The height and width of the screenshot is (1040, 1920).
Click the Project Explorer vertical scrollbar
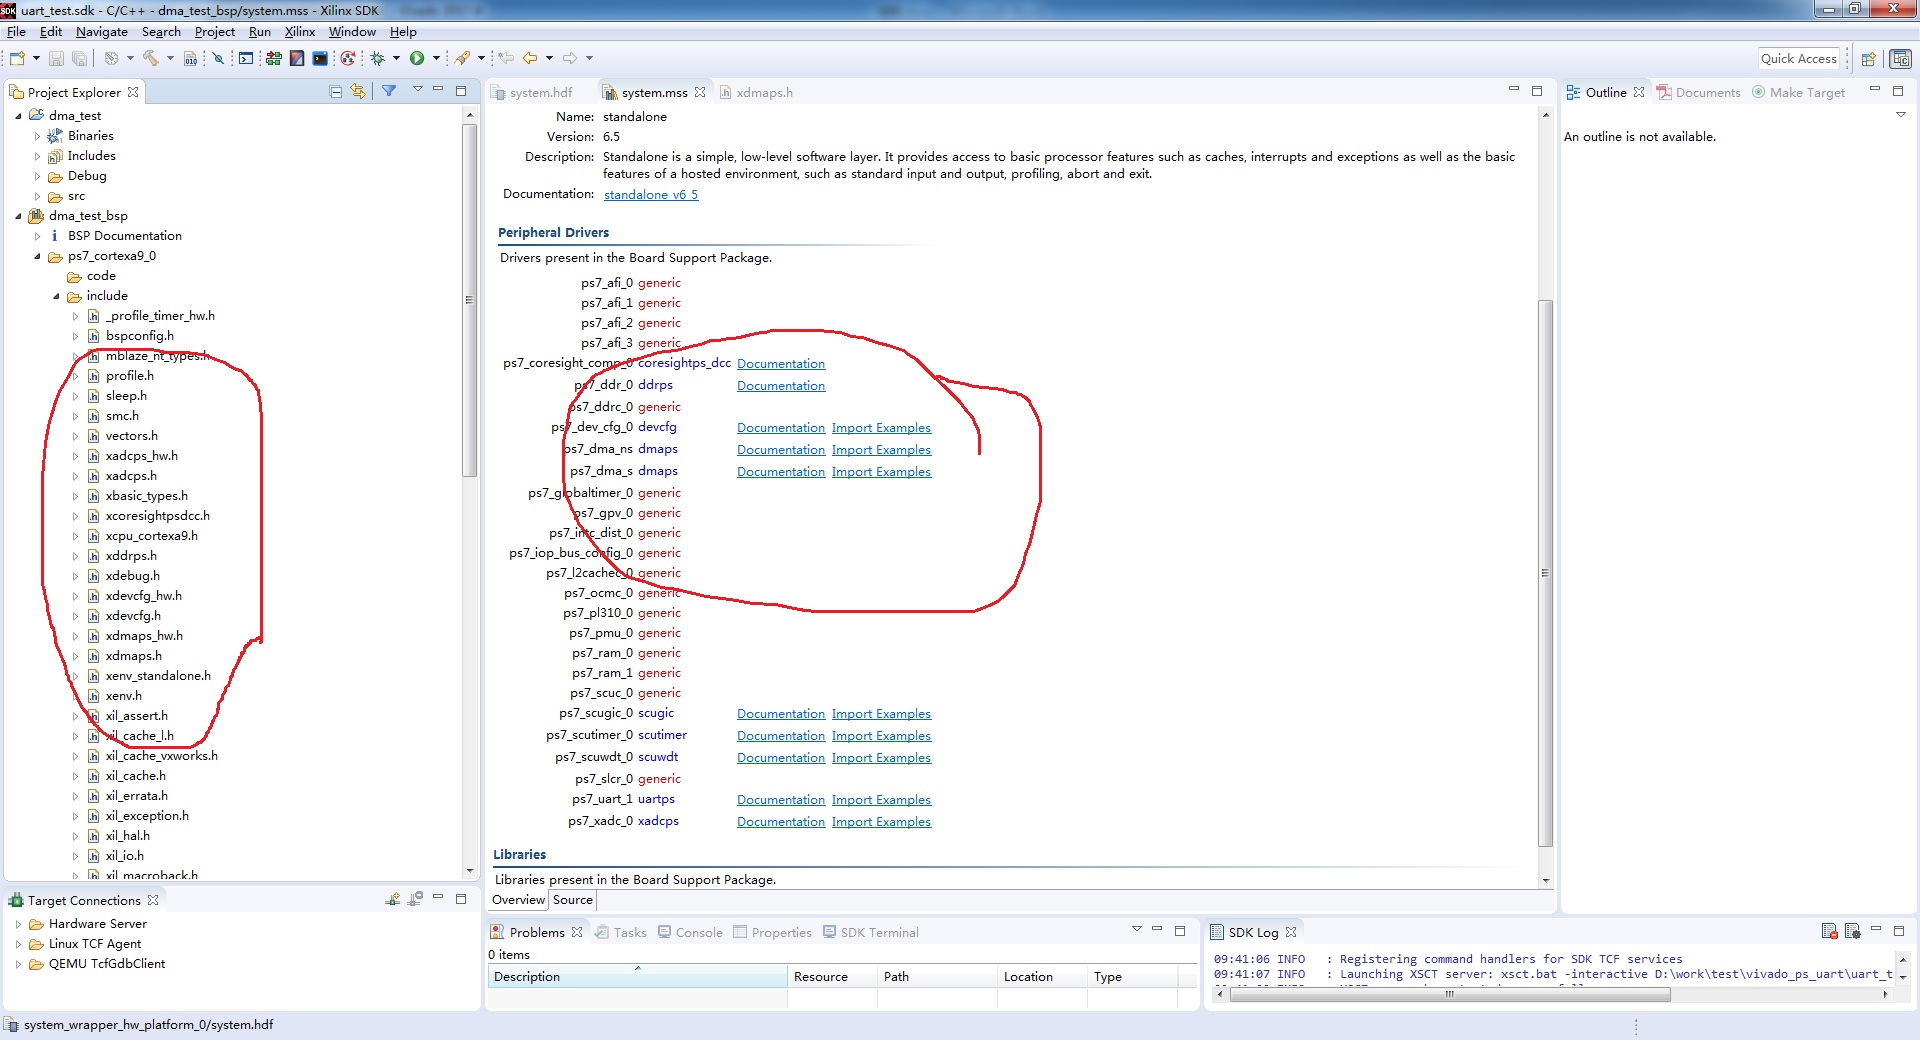point(469,300)
